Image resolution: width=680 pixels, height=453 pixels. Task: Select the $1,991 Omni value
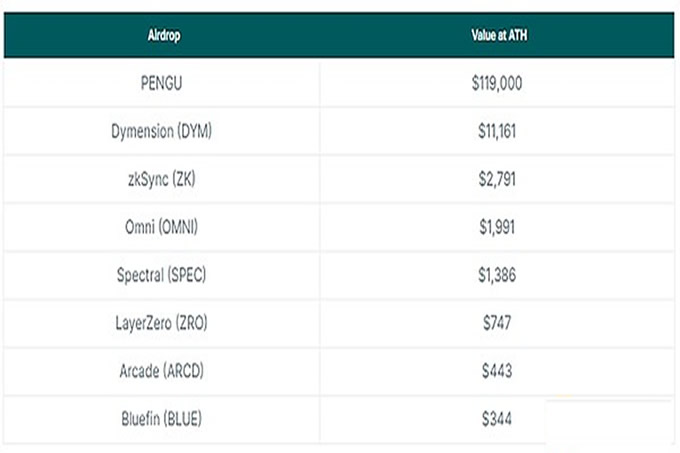[497, 228]
